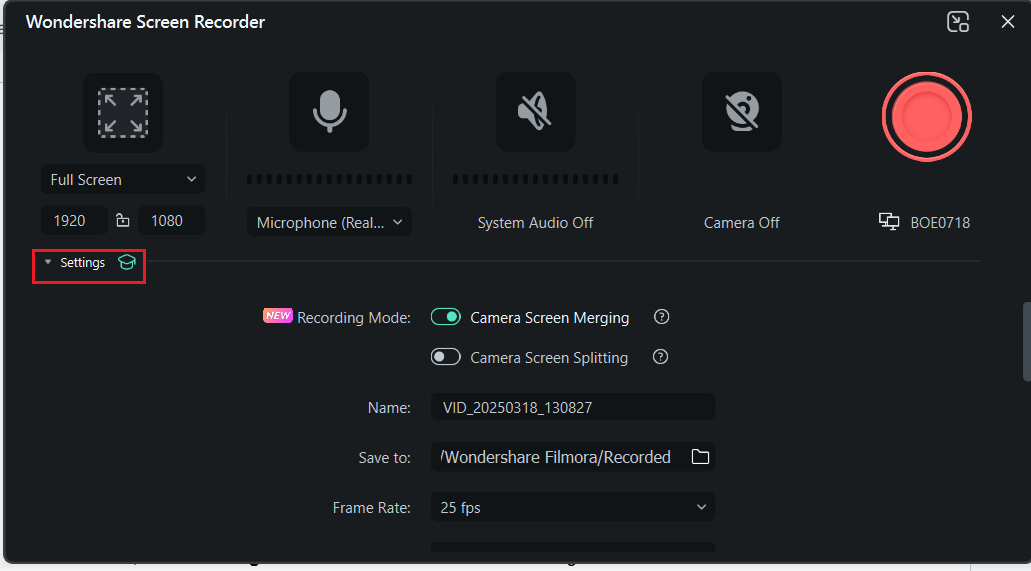1031x571 pixels.
Task: Open the Frame Rate 25 fps dropdown
Action: (573, 507)
